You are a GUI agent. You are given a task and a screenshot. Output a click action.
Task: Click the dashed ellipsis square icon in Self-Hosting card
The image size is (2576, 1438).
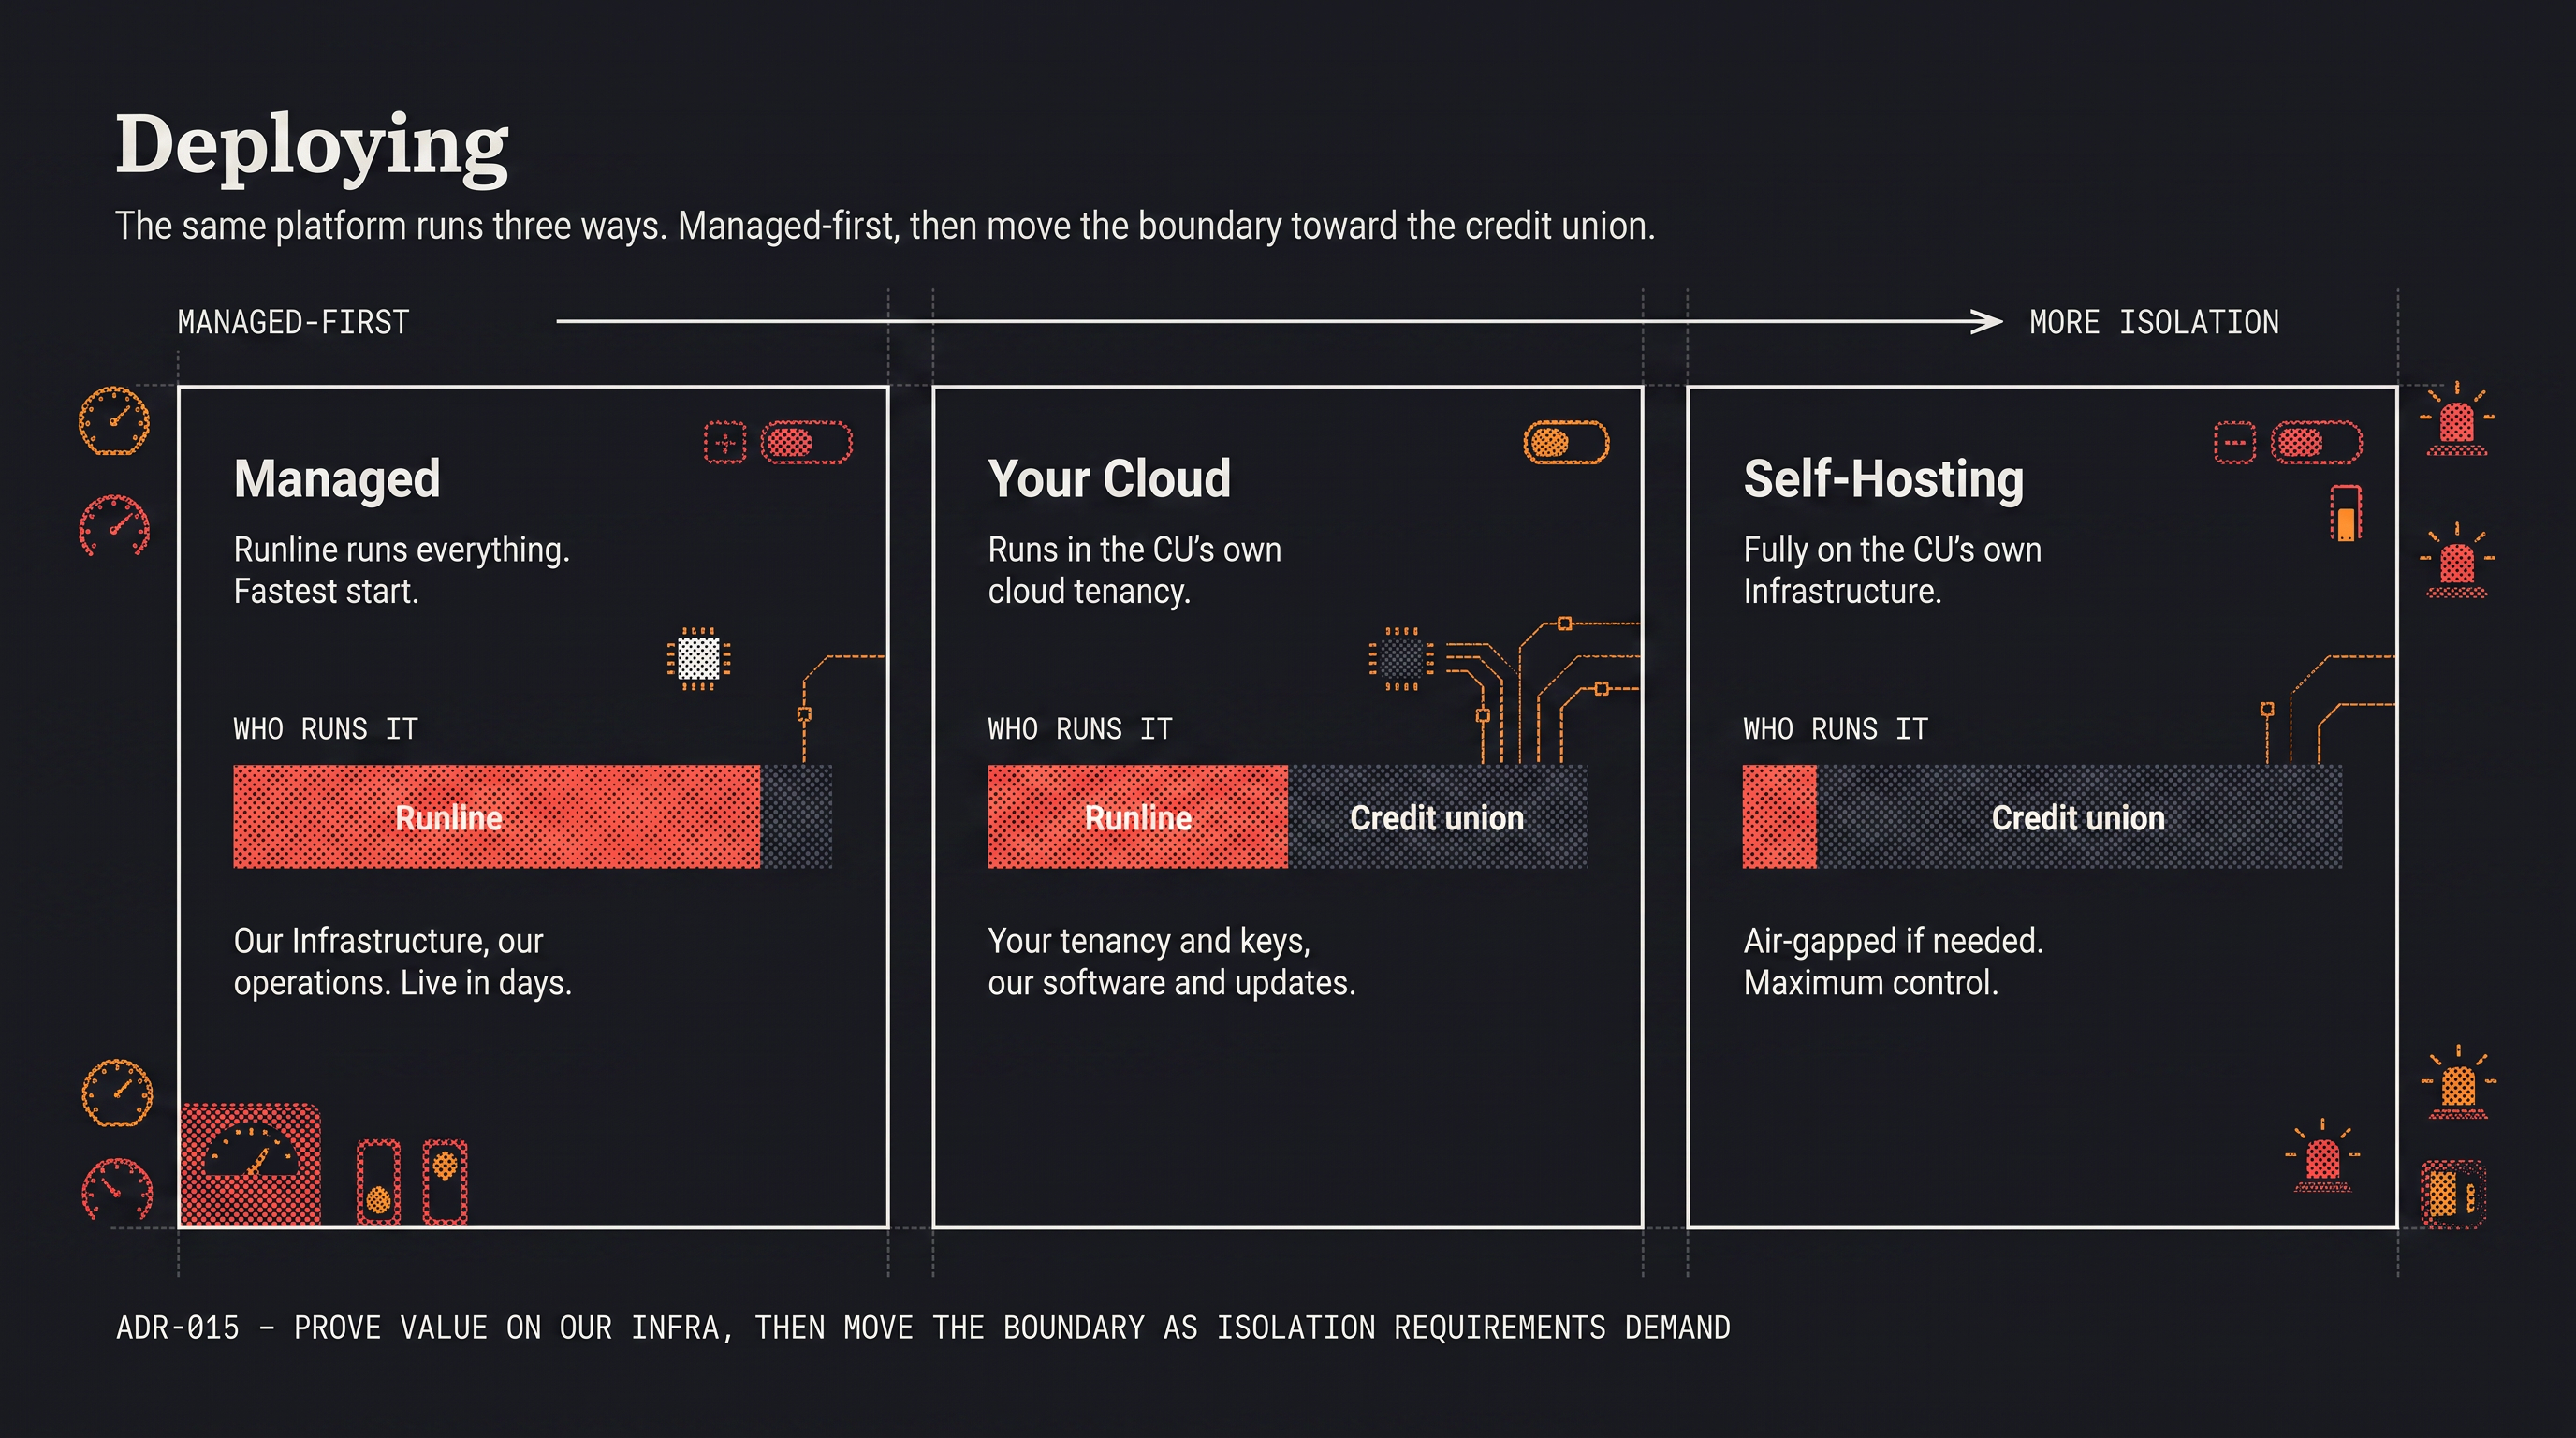(x=2235, y=443)
